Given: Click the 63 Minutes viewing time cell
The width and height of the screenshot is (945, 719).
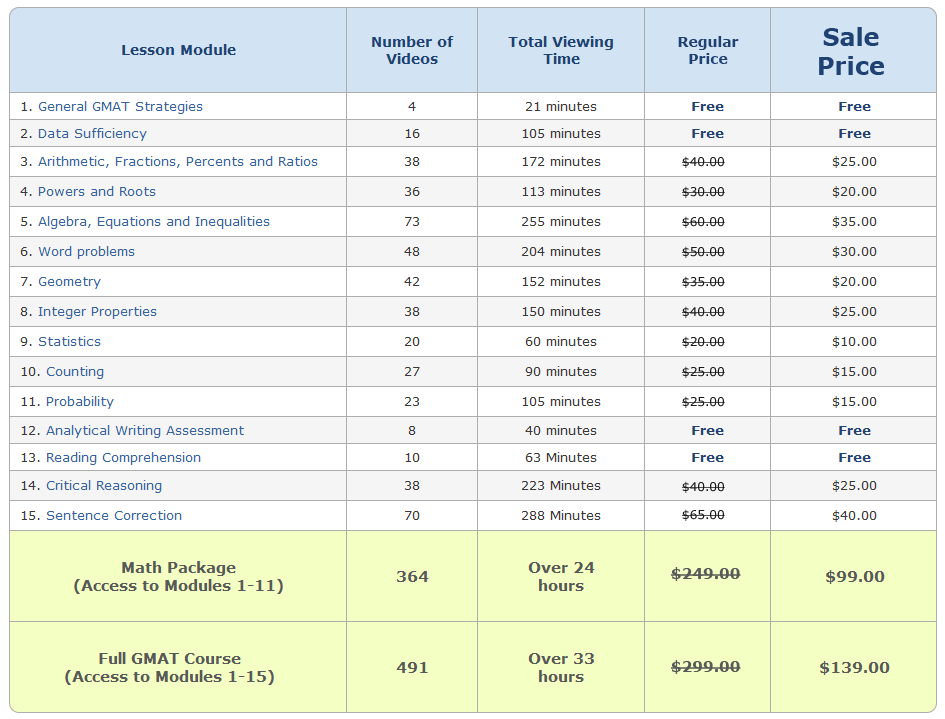Looking at the screenshot, I should click(561, 458).
